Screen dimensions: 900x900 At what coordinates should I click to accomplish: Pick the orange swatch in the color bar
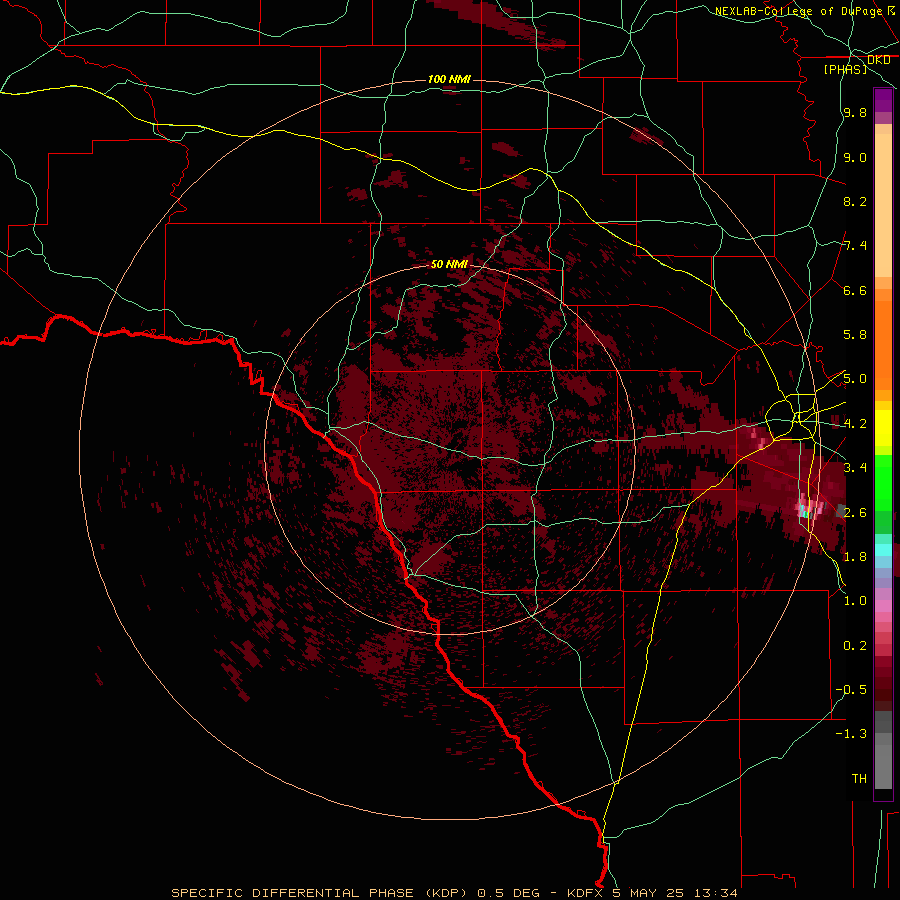point(883,345)
